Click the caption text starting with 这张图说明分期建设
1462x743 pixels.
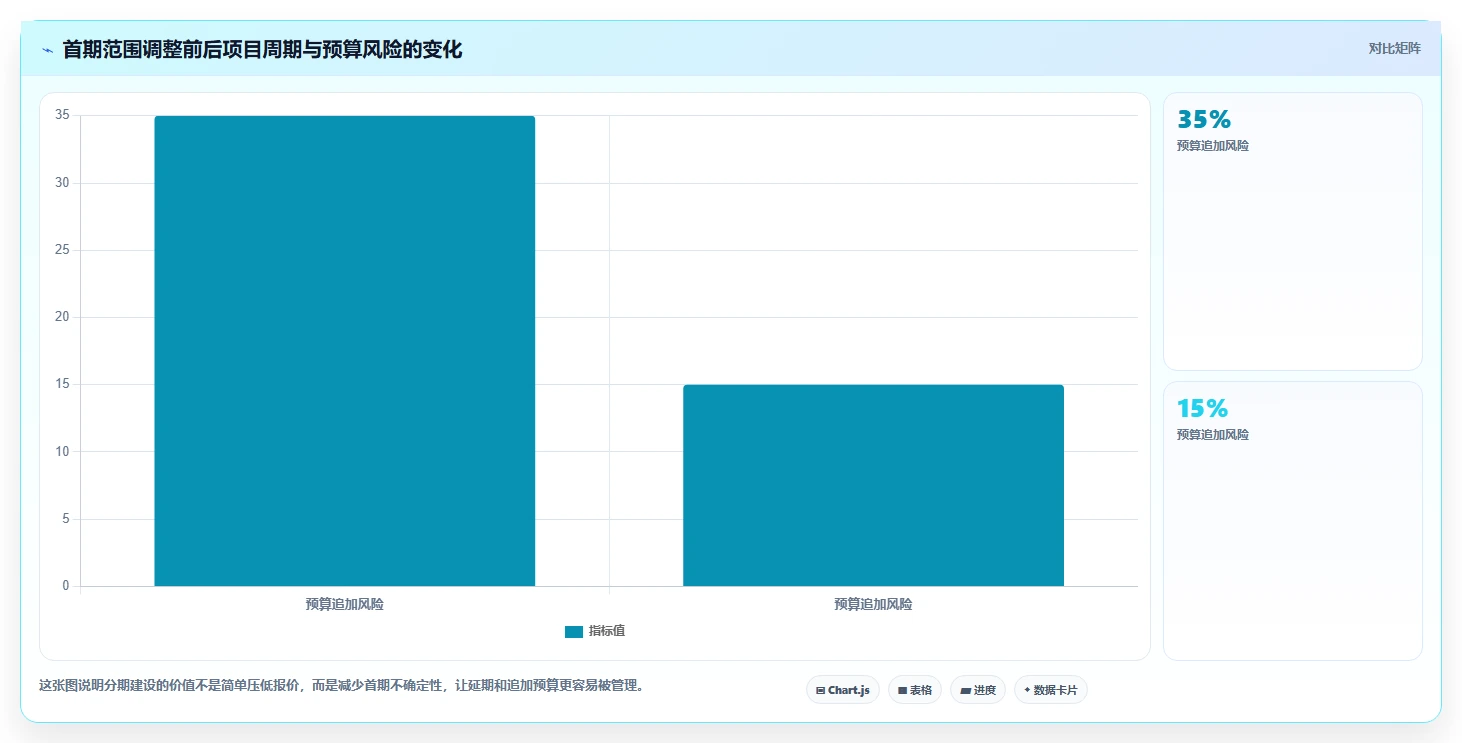342,686
